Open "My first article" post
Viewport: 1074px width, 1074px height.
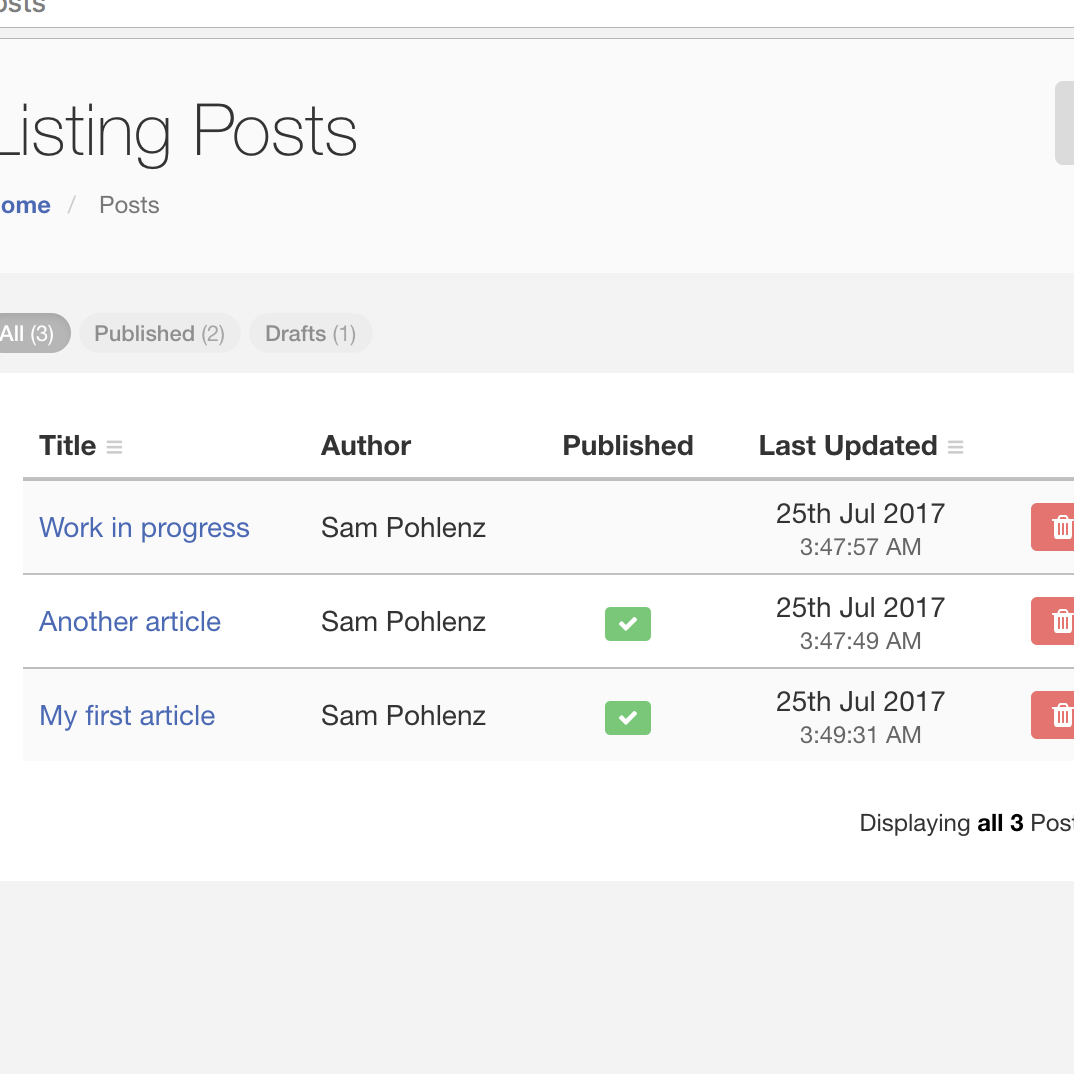[127, 716]
